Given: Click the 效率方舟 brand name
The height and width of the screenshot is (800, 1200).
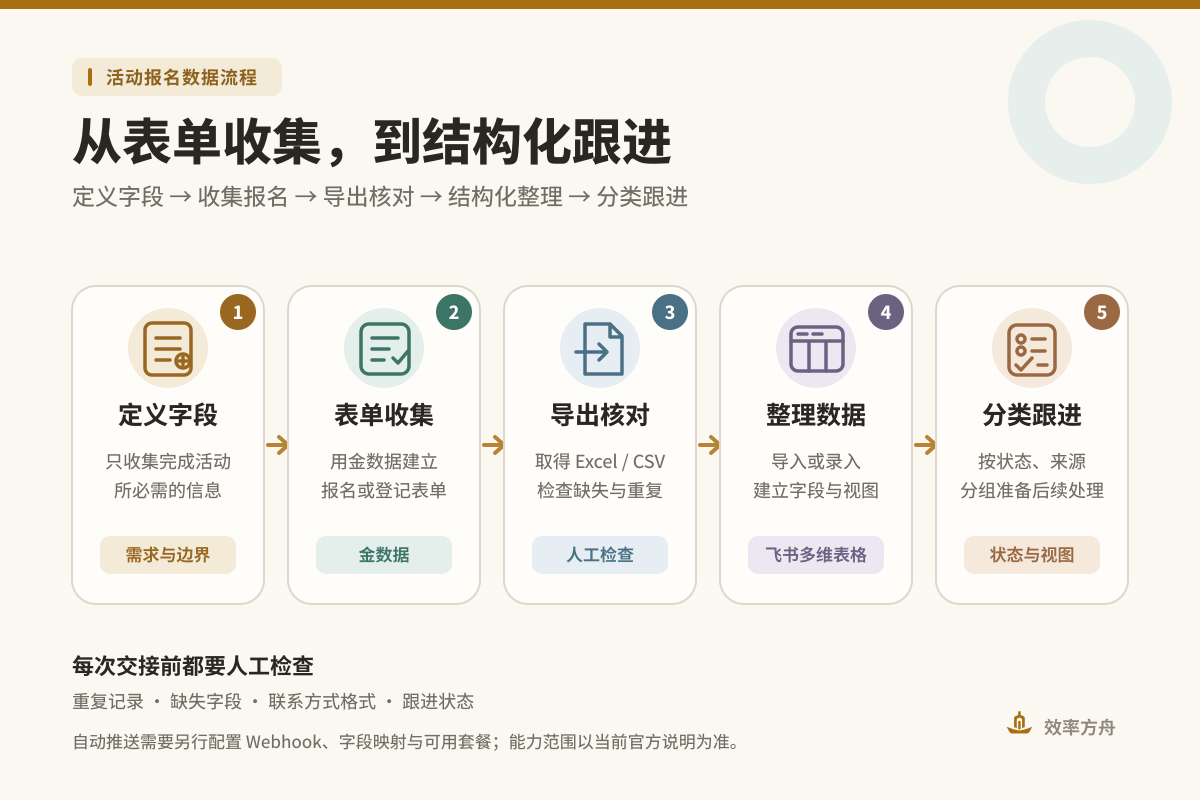Looking at the screenshot, I should click(x=1079, y=727).
